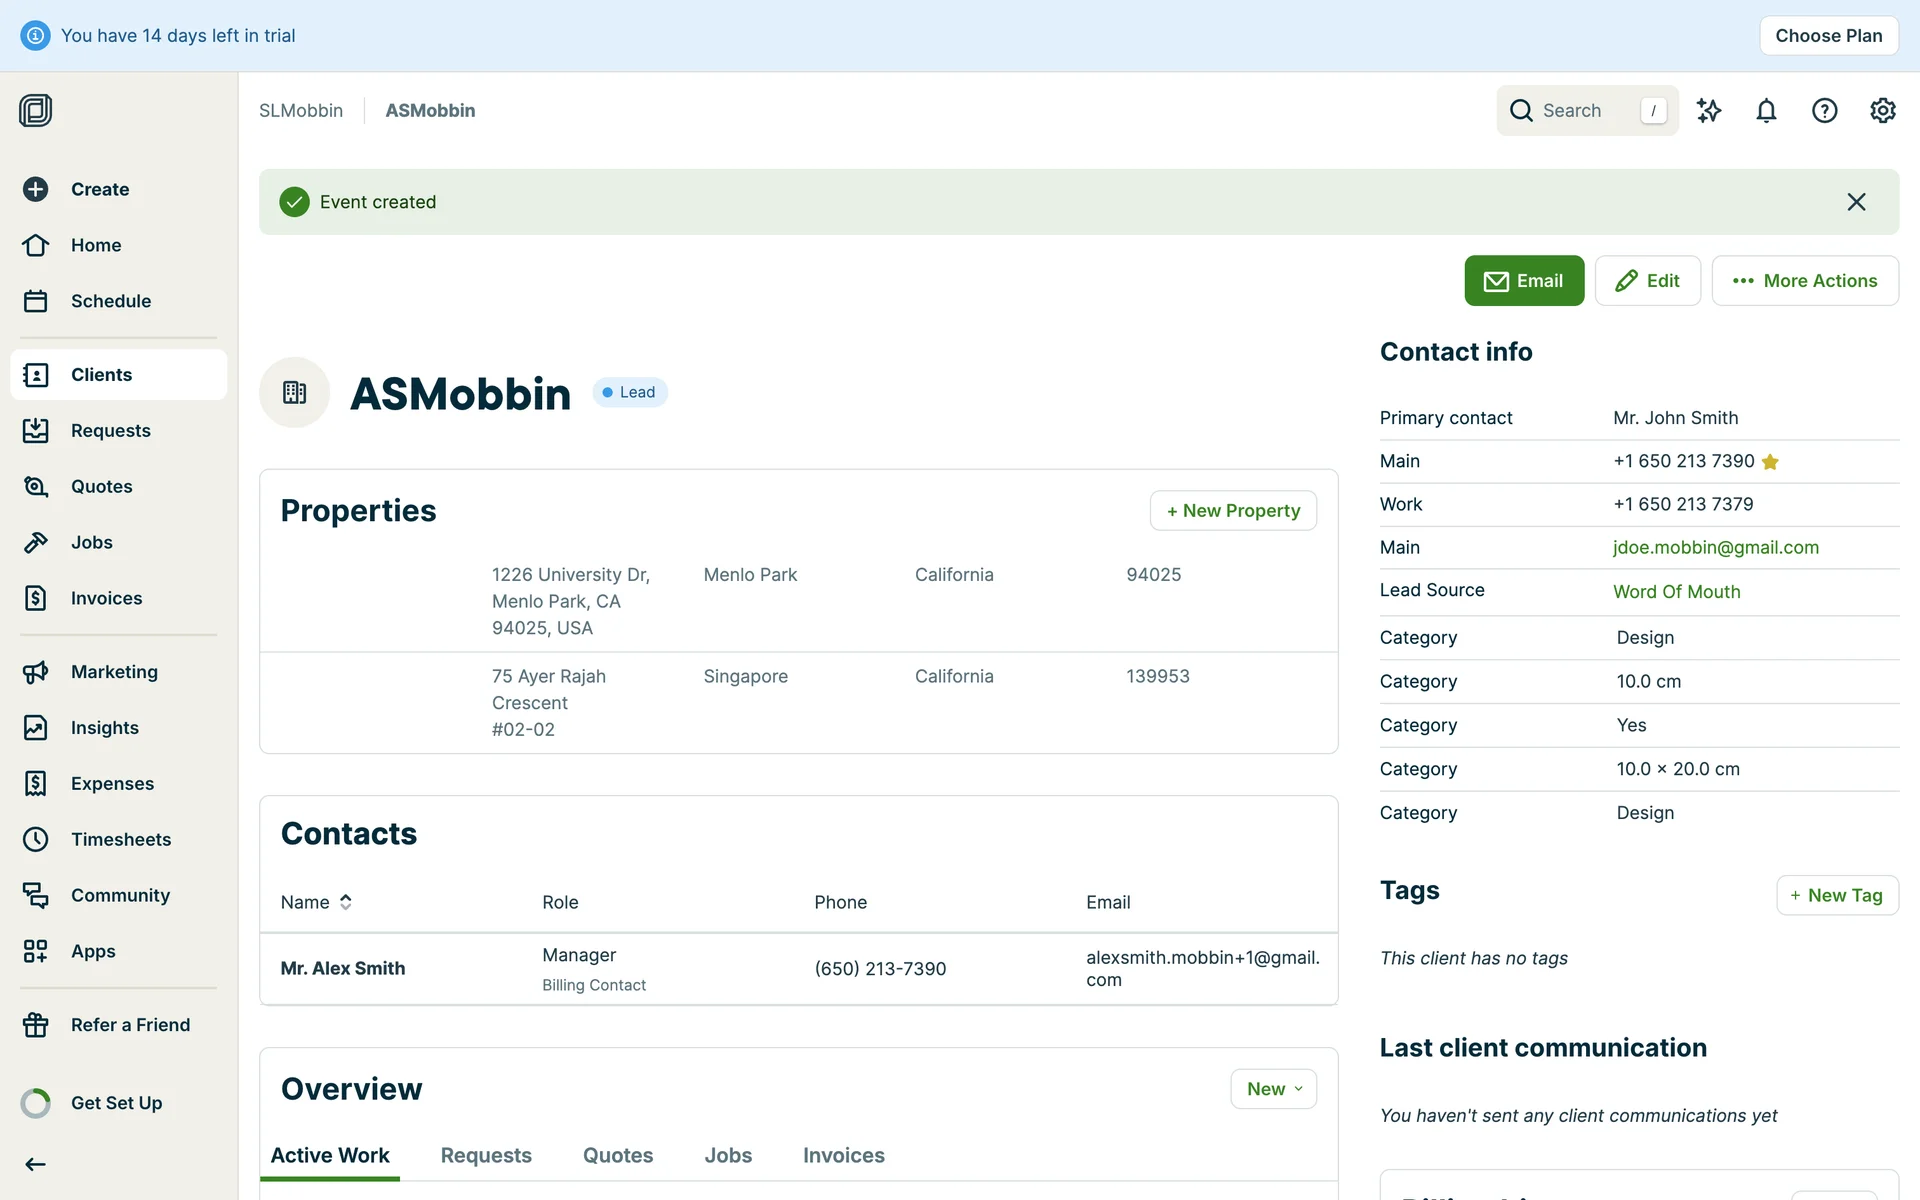The image size is (1920, 1200).
Task: Open Schedule calendar in sidebar
Action: pyautogui.click(x=36, y=301)
